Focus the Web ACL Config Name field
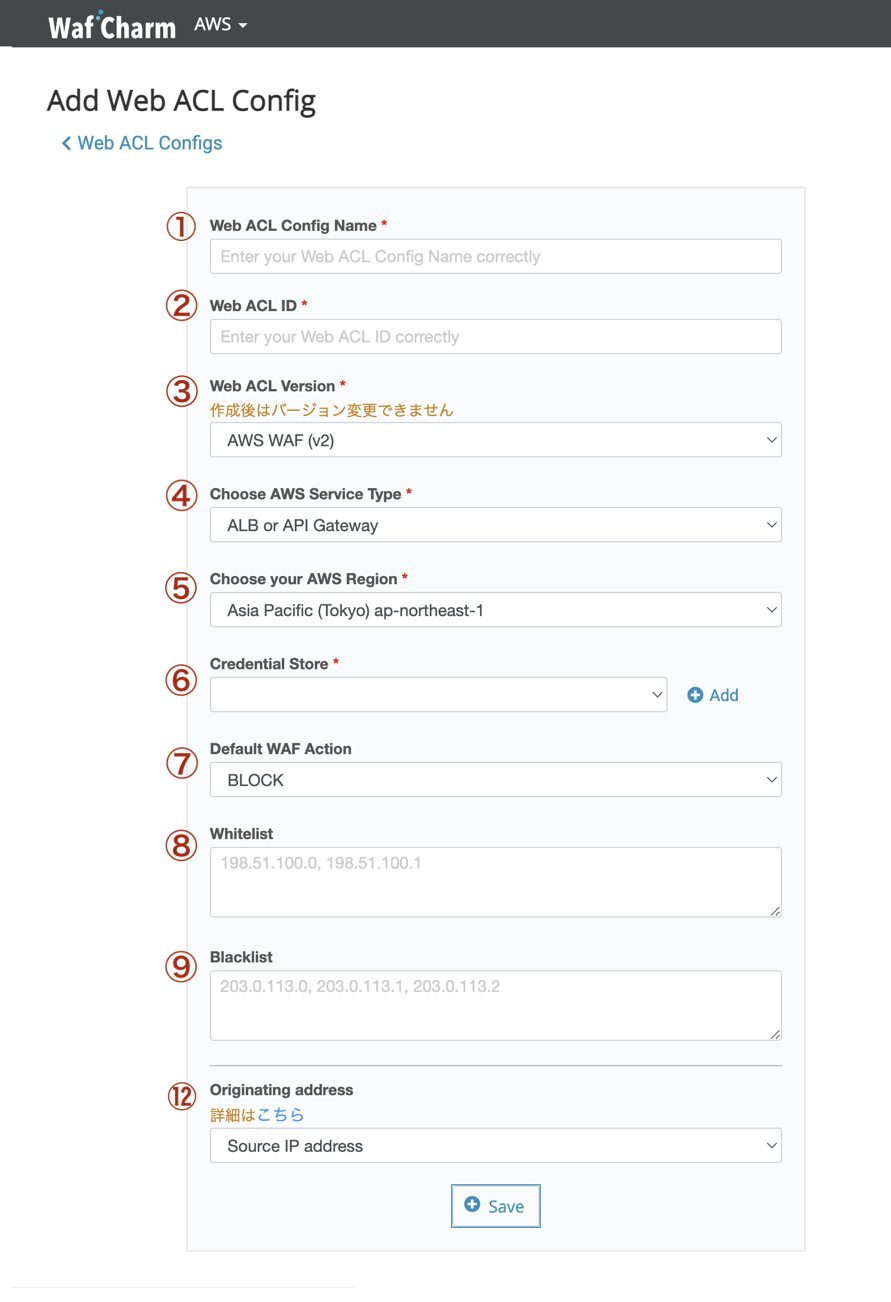This screenshot has width=891, height=1302. point(495,256)
